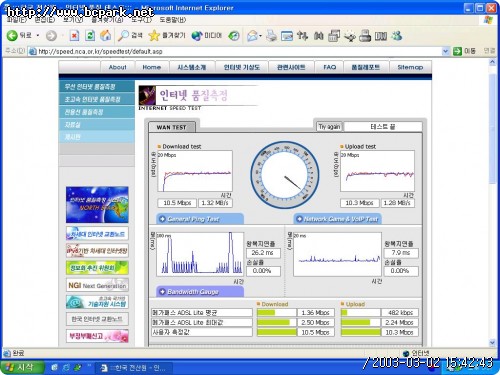
Task: Click the Try again button
Action: tap(329, 127)
